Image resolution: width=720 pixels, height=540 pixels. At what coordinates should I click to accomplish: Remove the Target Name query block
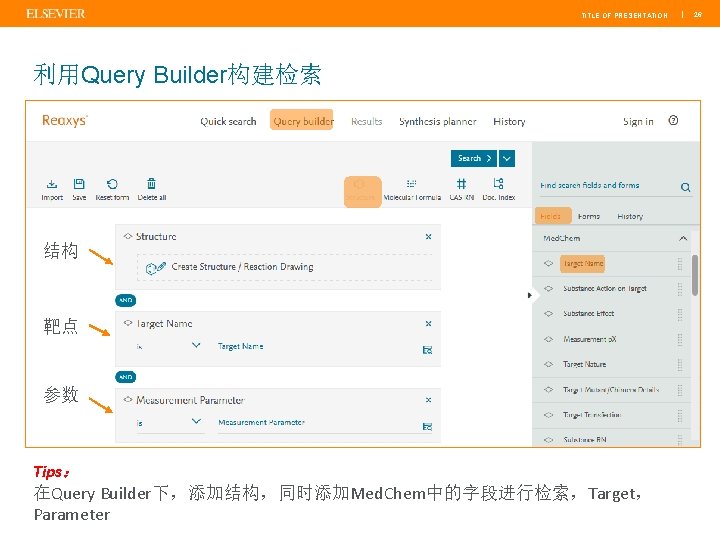[x=428, y=324]
